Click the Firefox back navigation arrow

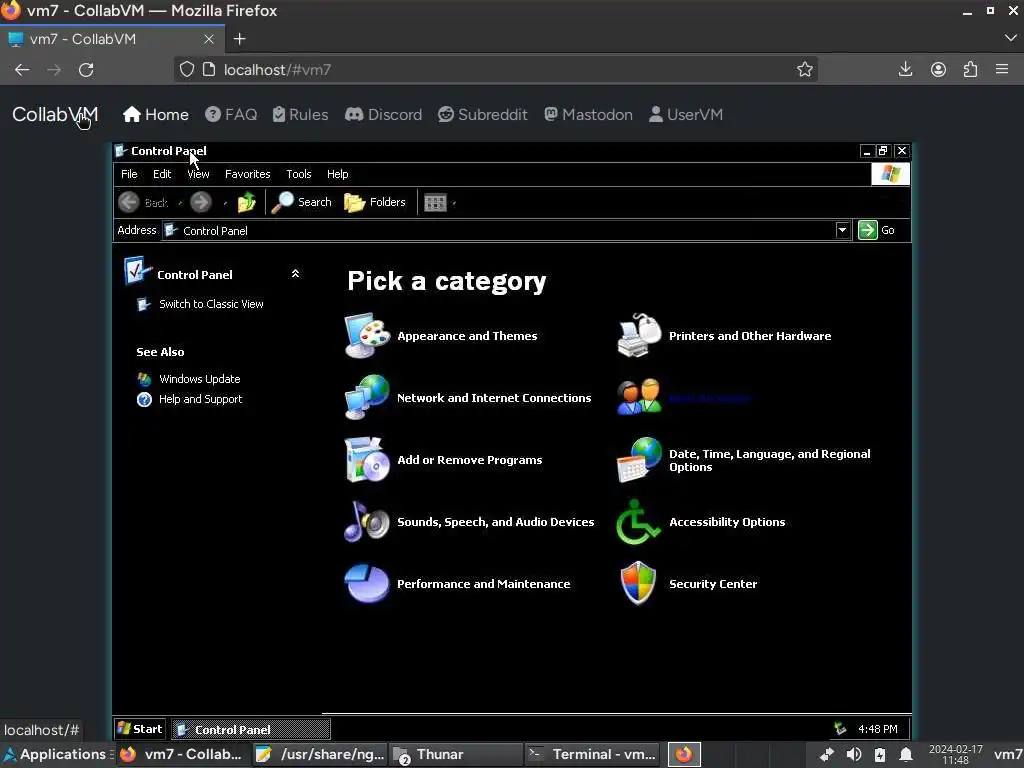[22, 70]
